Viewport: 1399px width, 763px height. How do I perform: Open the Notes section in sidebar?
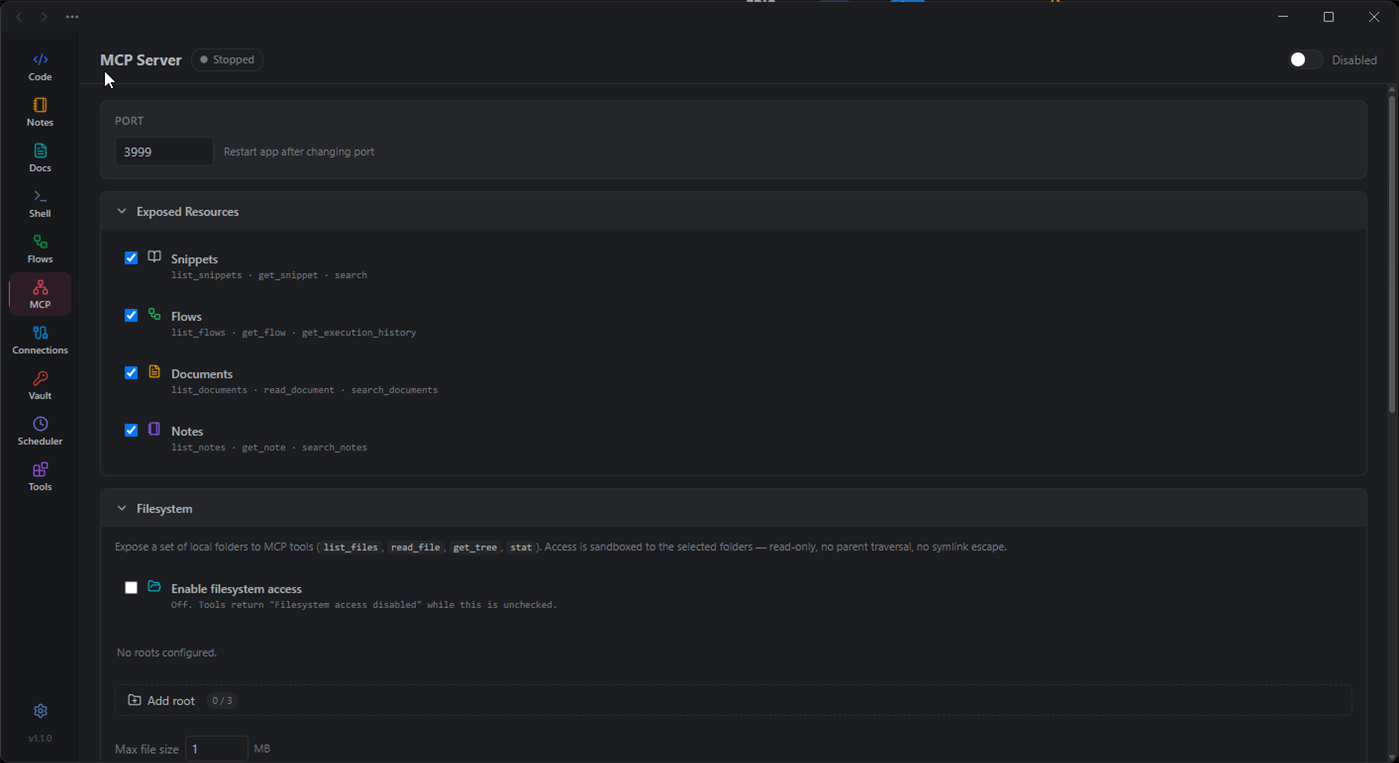(40, 113)
